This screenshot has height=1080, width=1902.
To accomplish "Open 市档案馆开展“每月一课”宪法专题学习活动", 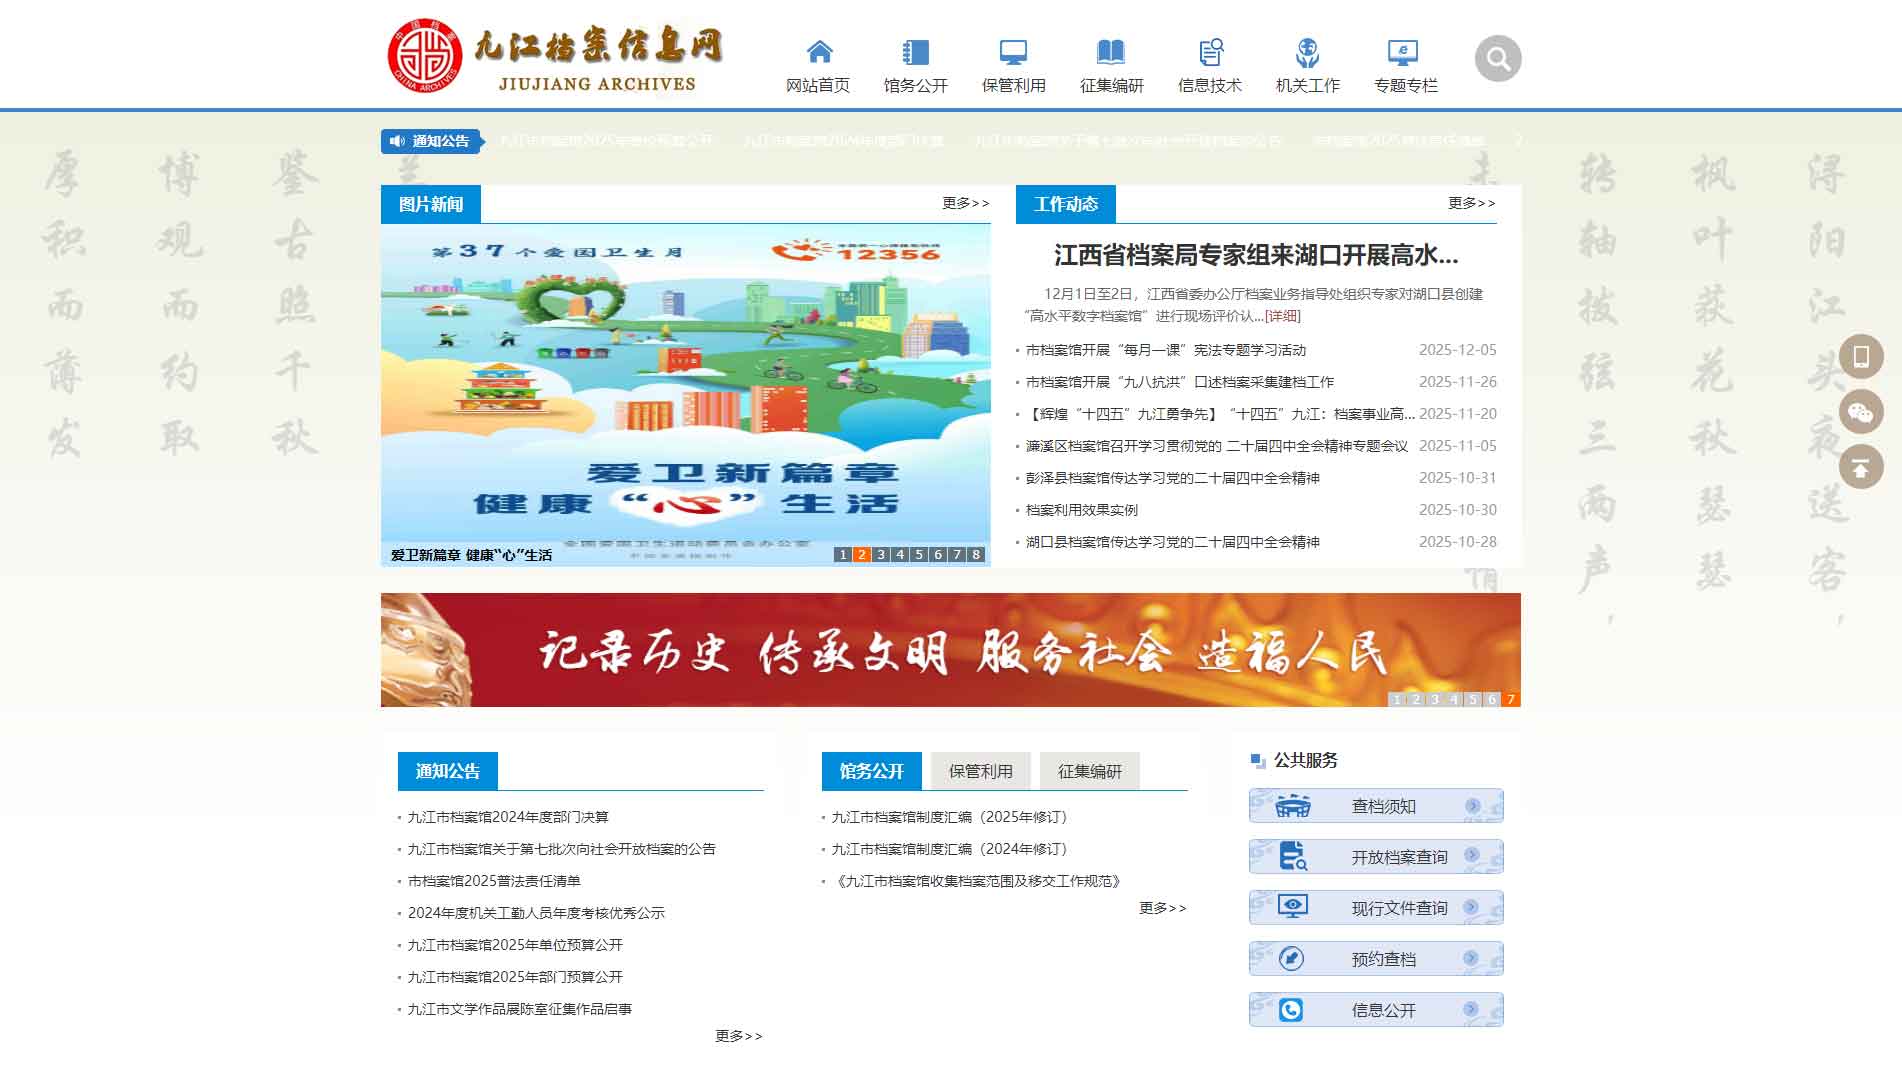I will [x=1166, y=350].
